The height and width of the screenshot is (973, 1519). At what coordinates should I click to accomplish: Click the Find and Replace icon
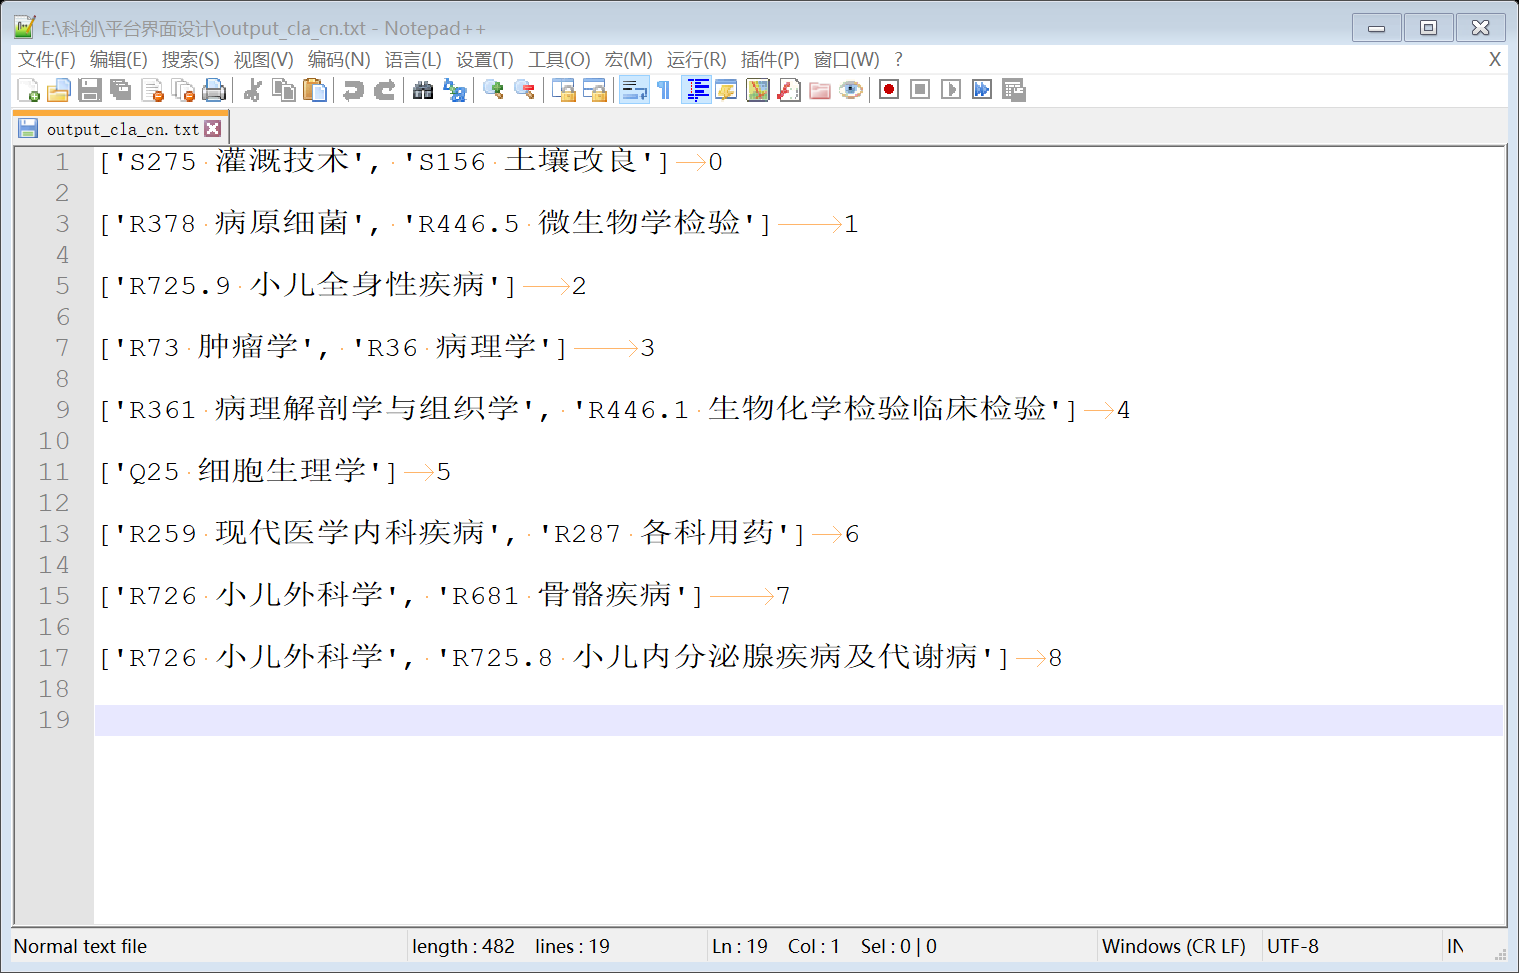455,91
